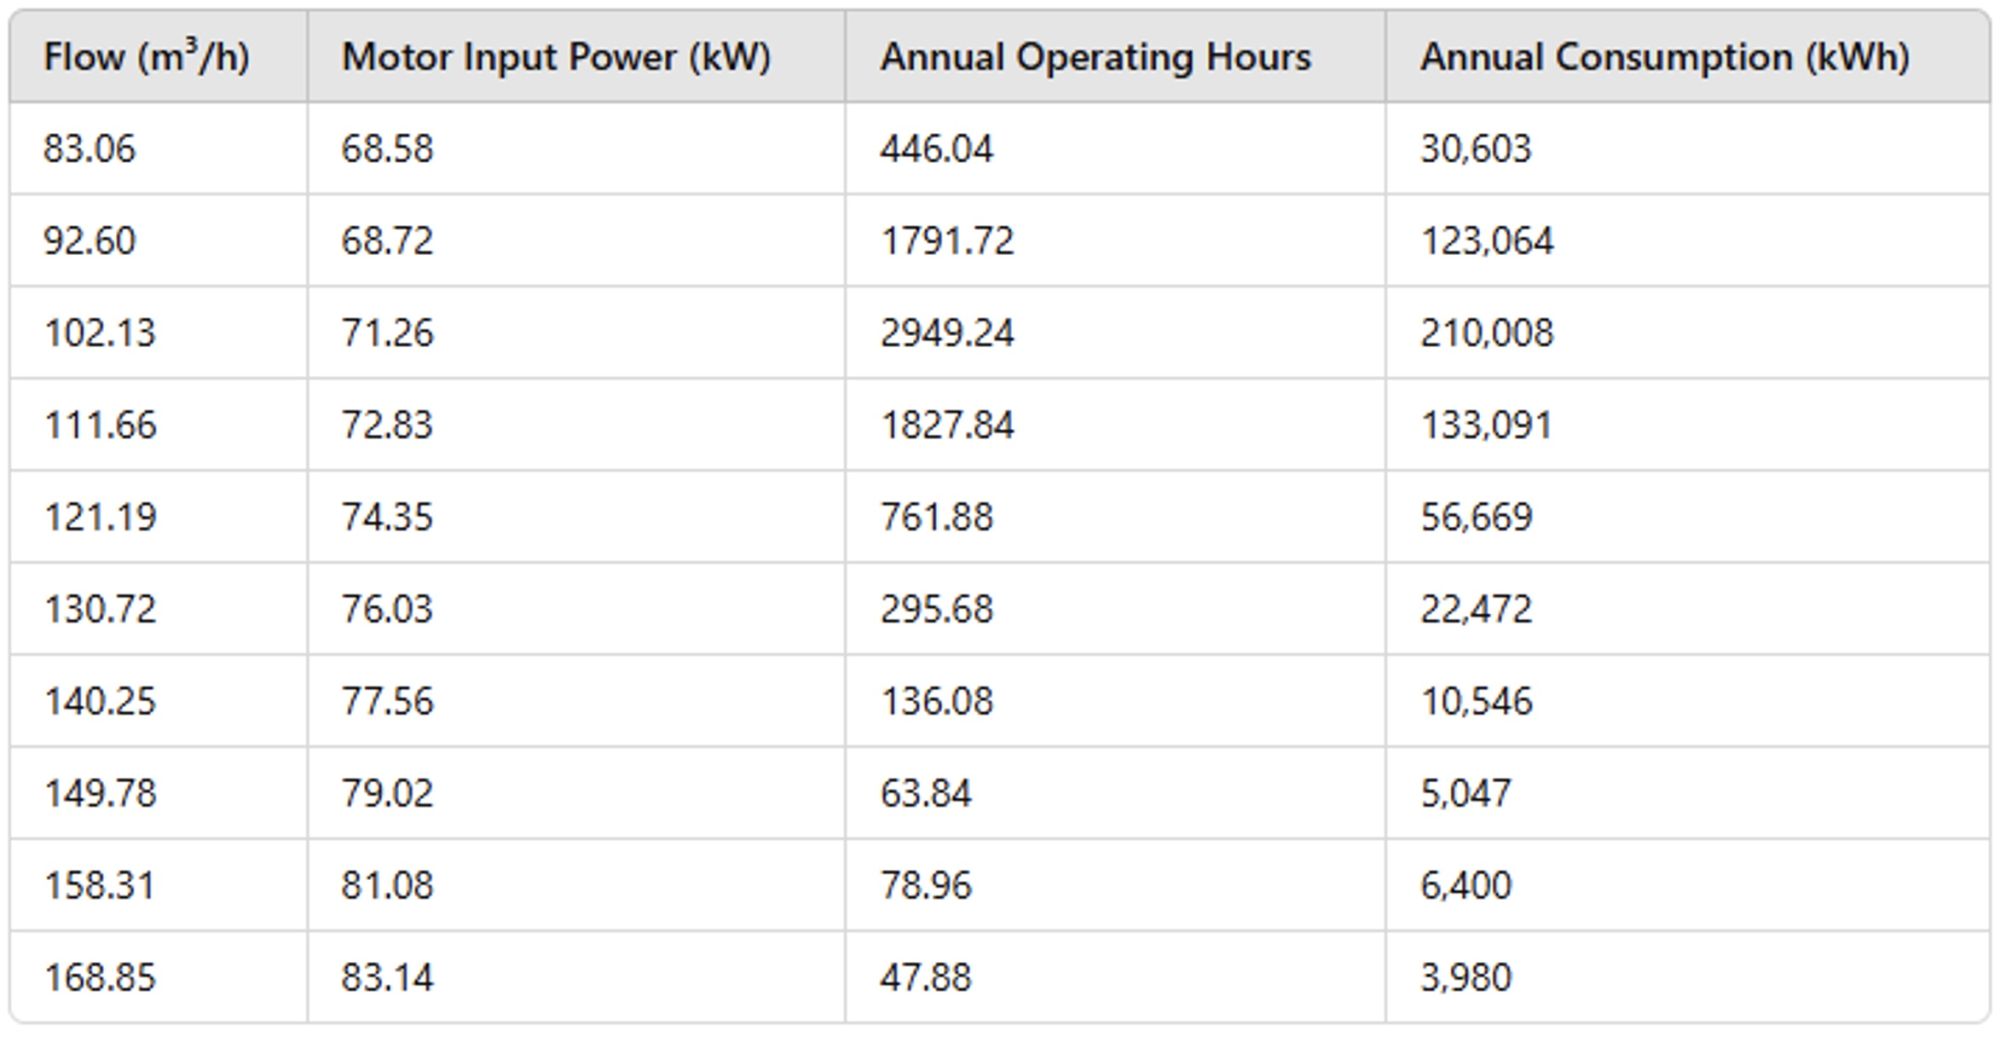Image resolution: width=2000 pixels, height=1037 pixels.
Task: Select flow value 83.06
Action: (x=89, y=149)
